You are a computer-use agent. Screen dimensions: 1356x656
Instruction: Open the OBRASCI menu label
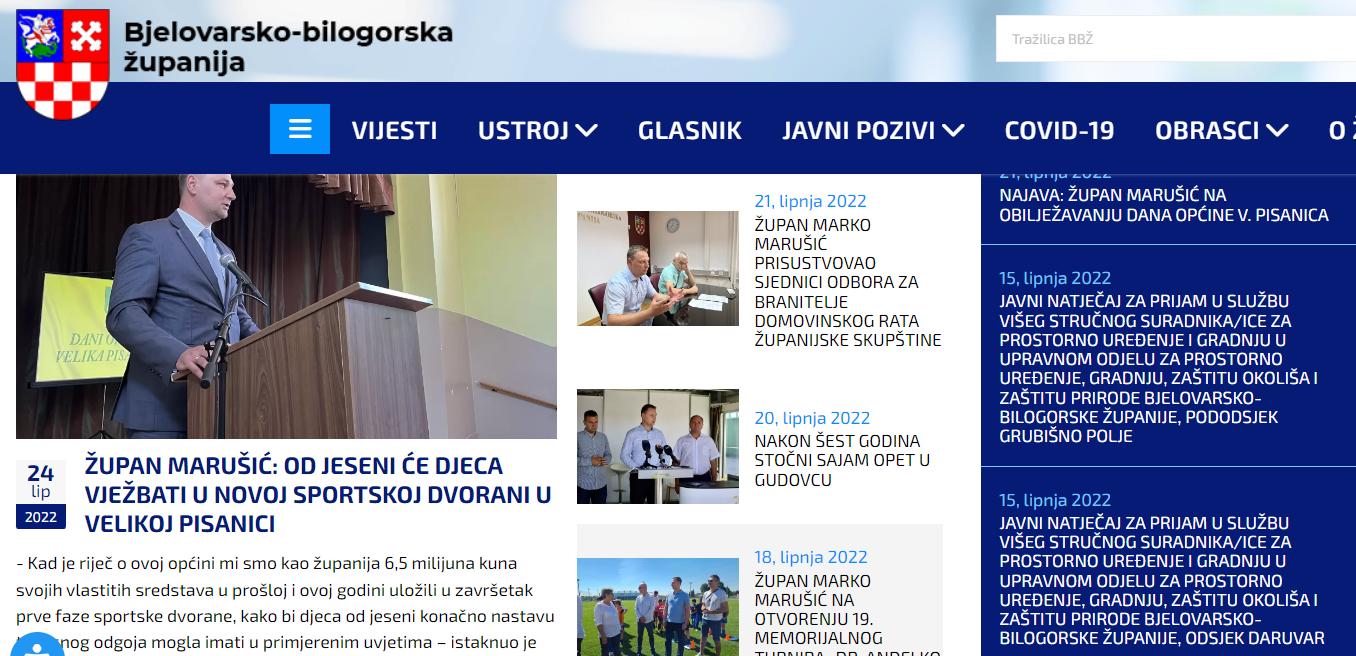[1206, 130]
